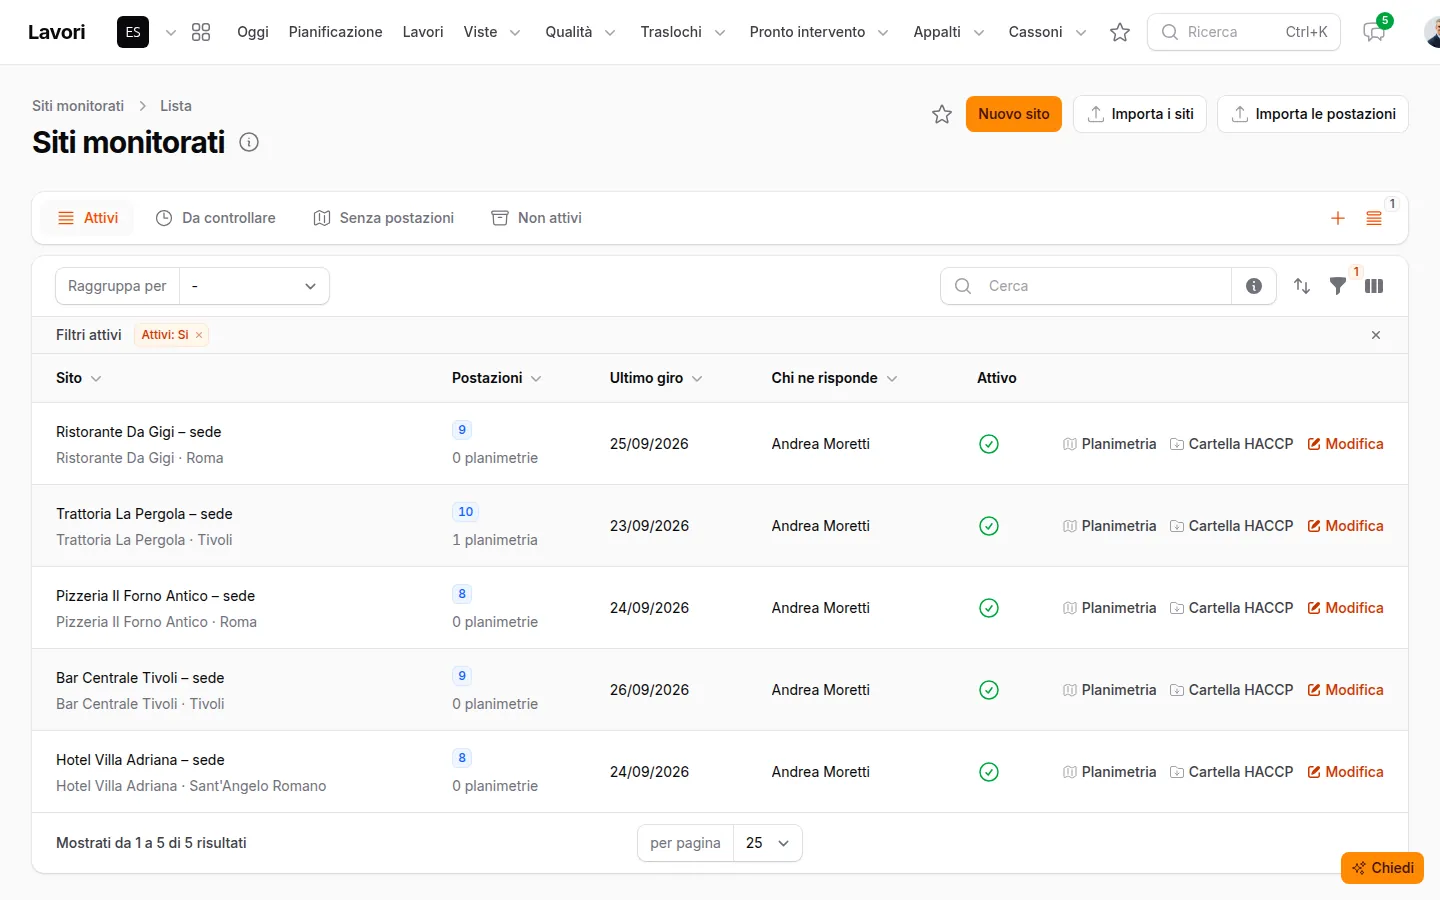Click Importa le postazioni button
Viewport: 1440px width, 900px height.
1313,114
